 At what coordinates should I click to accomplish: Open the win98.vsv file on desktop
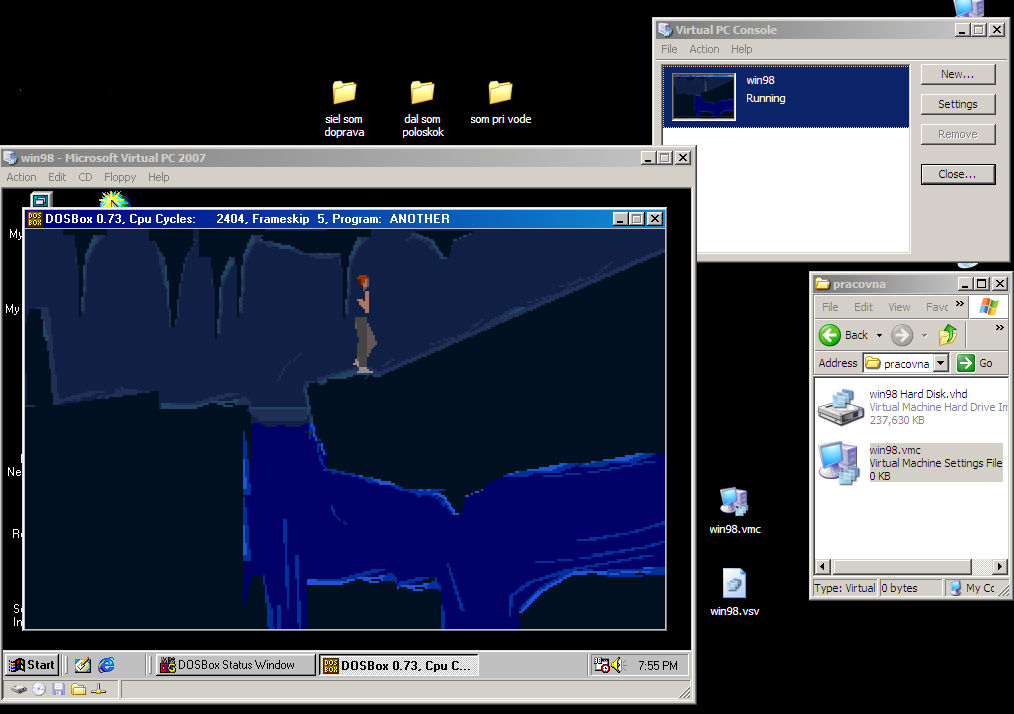(x=734, y=584)
